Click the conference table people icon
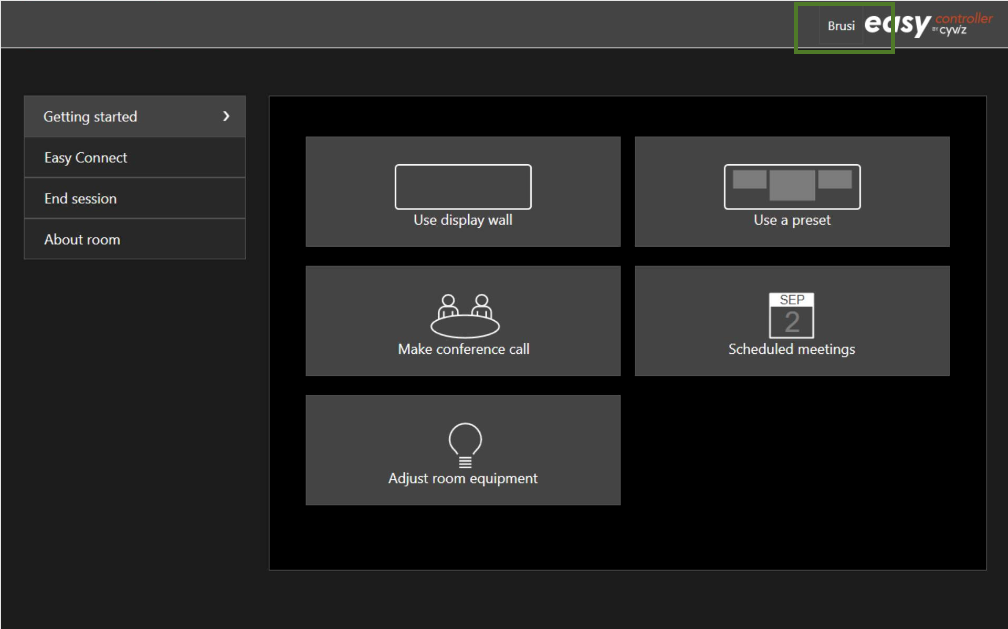1008x629 pixels. click(463, 315)
